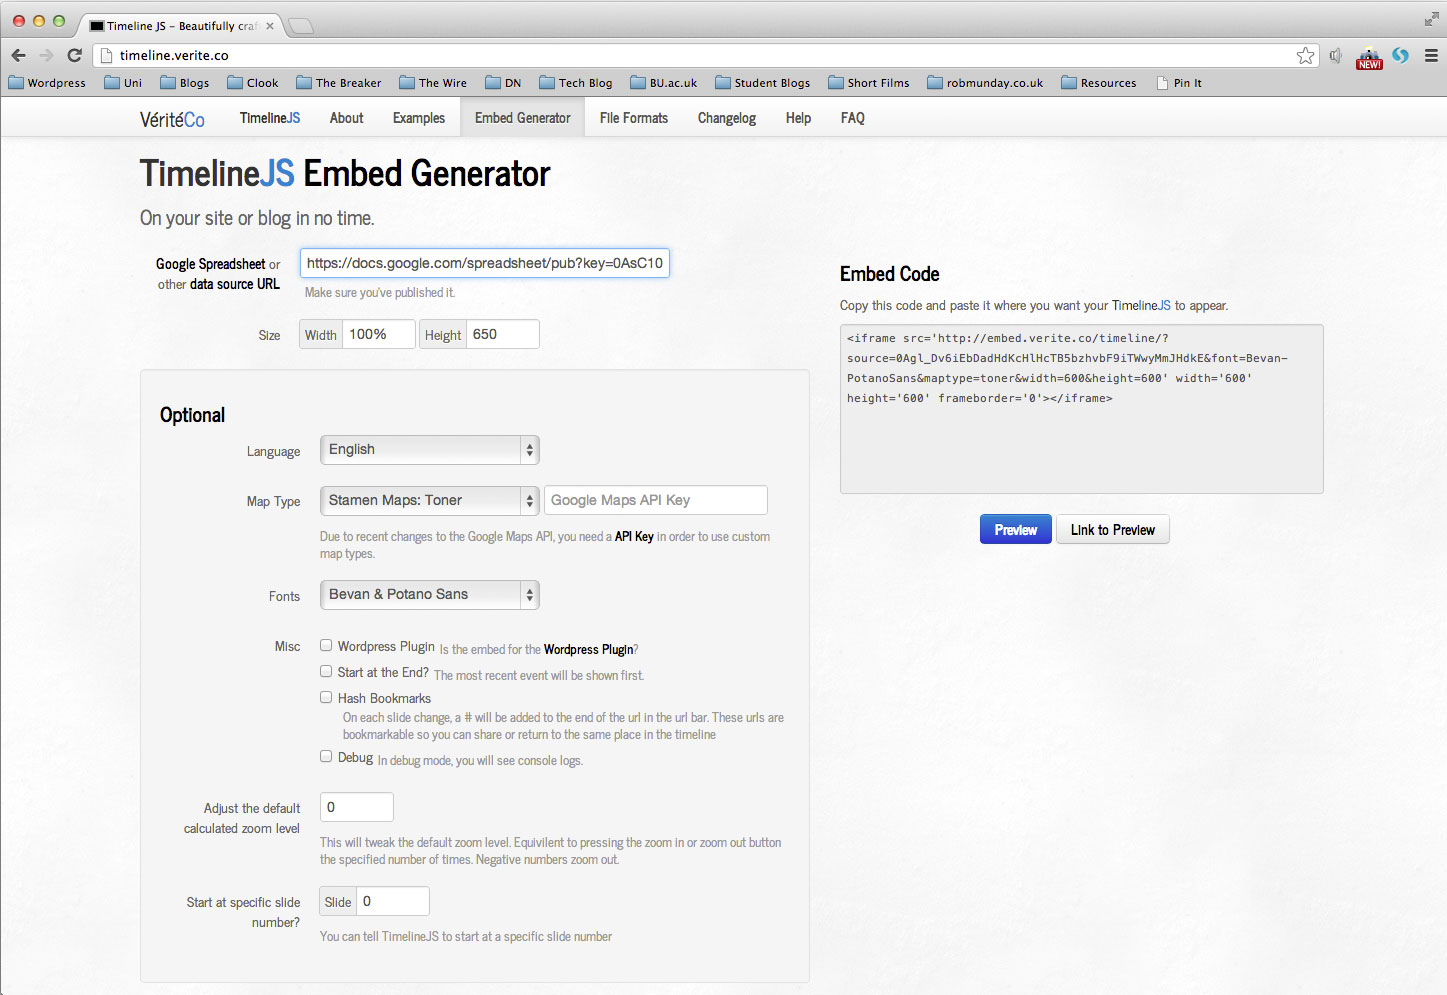The width and height of the screenshot is (1447, 995).
Task: Check the Start at the End option
Action: click(326, 672)
